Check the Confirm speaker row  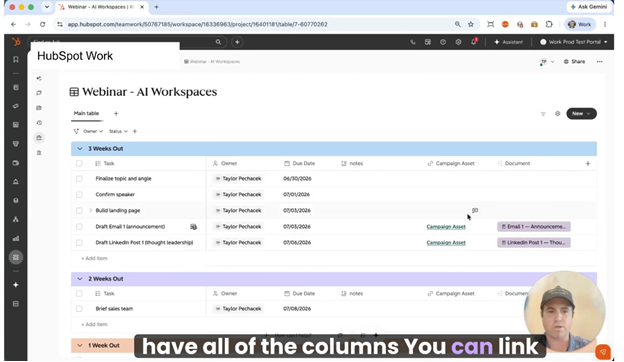coord(79,195)
